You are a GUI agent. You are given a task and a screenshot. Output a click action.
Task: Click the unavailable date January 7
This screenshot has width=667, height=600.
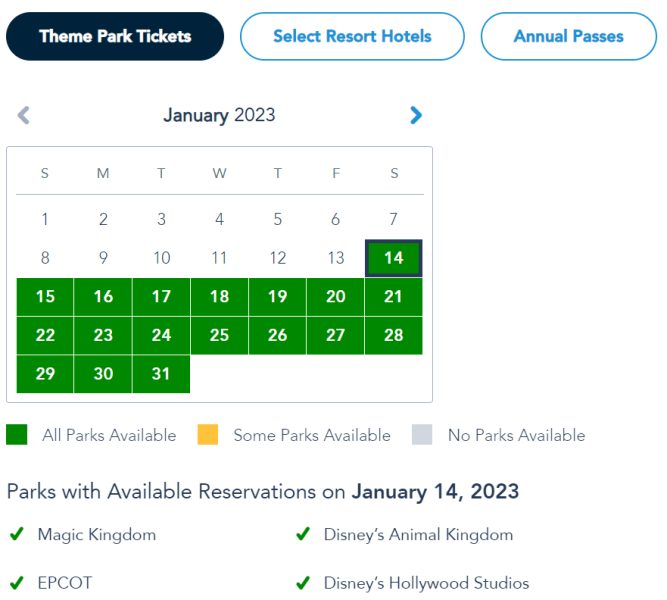pyautogui.click(x=394, y=219)
